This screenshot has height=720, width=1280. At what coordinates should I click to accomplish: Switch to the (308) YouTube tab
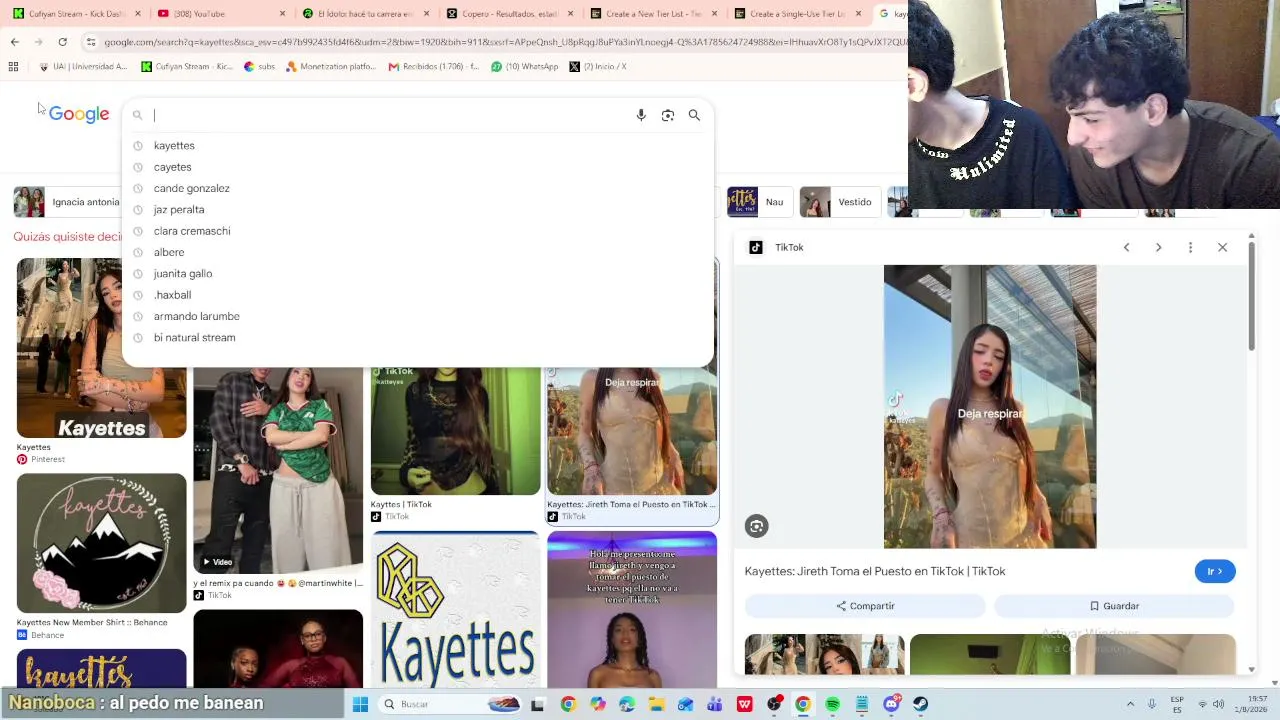coord(220,14)
